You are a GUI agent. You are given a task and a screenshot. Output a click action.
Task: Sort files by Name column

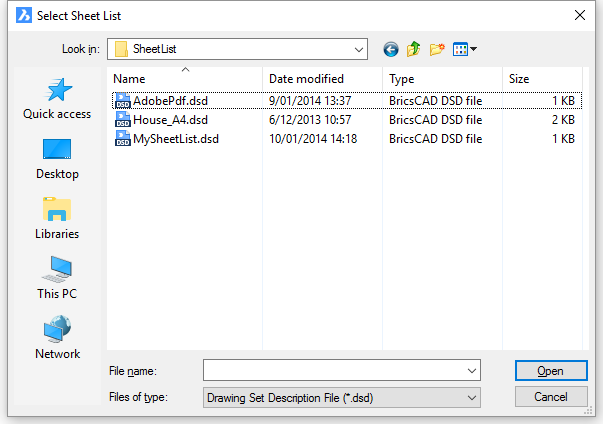(185, 79)
